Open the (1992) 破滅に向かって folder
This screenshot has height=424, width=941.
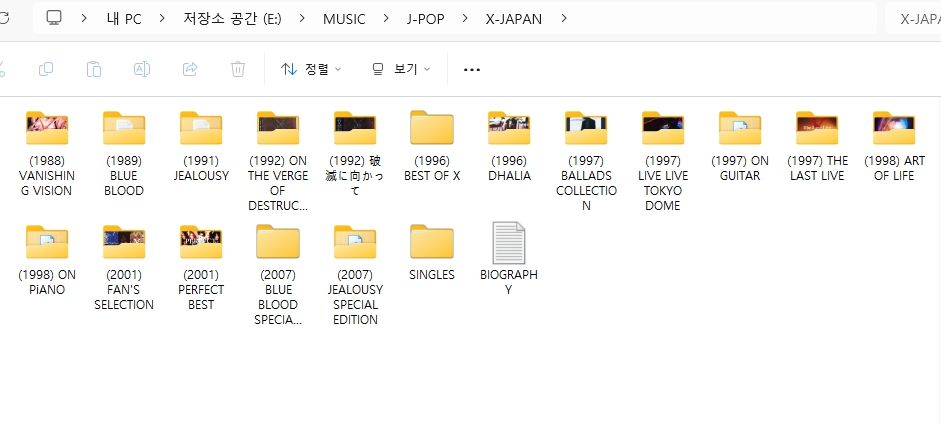(355, 153)
